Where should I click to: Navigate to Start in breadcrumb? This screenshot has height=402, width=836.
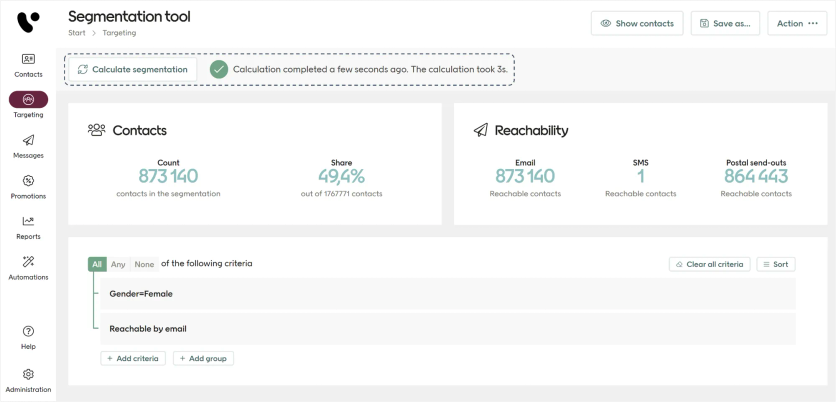pyautogui.click(x=77, y=33)
